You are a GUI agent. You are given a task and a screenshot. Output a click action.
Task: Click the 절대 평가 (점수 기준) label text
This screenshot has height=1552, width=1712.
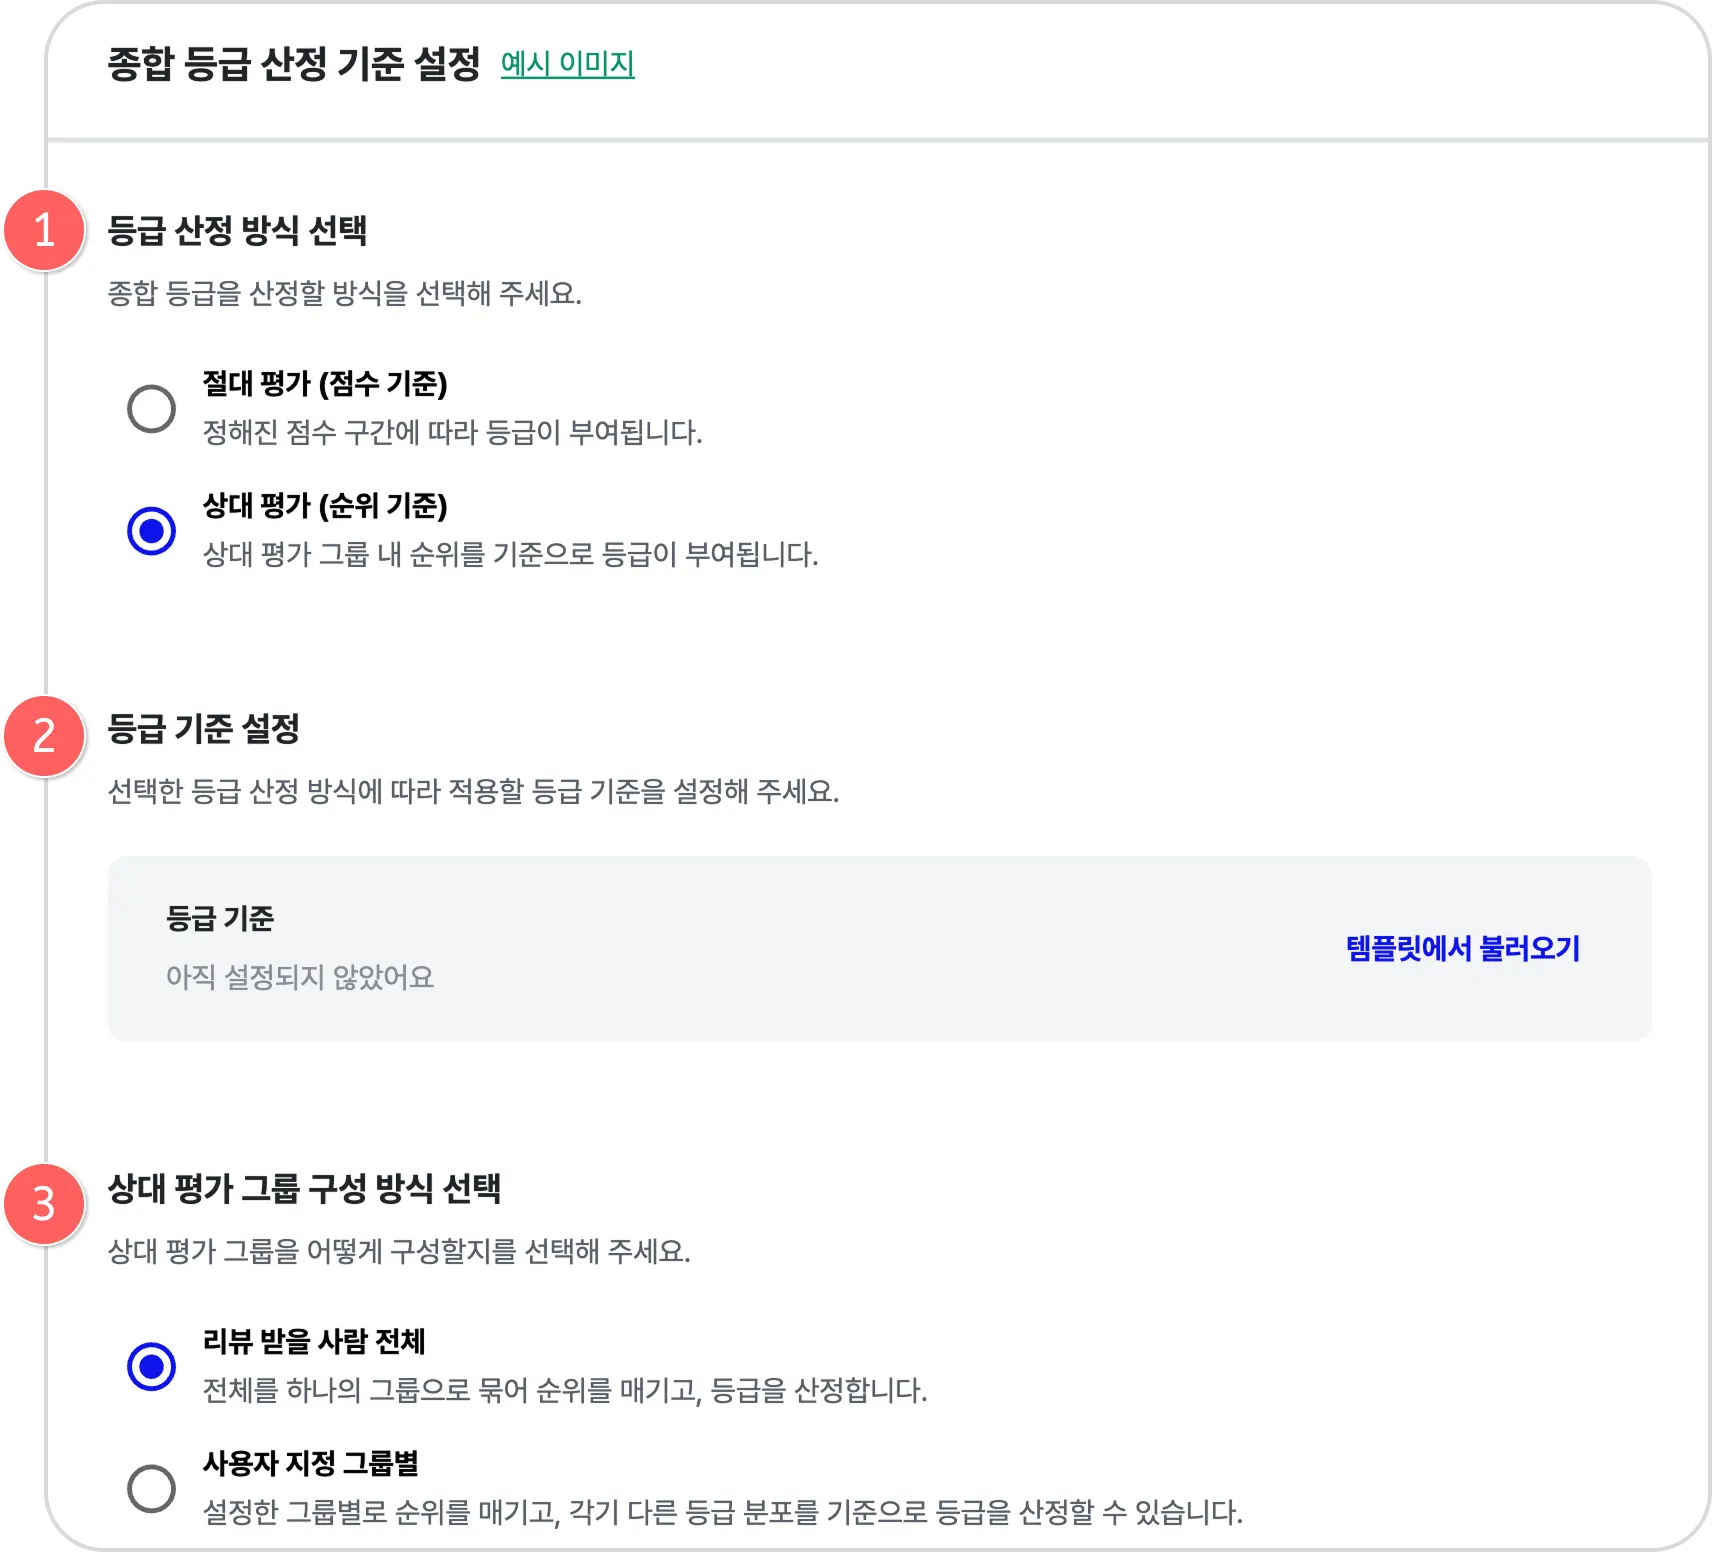(x=325, y=383)
